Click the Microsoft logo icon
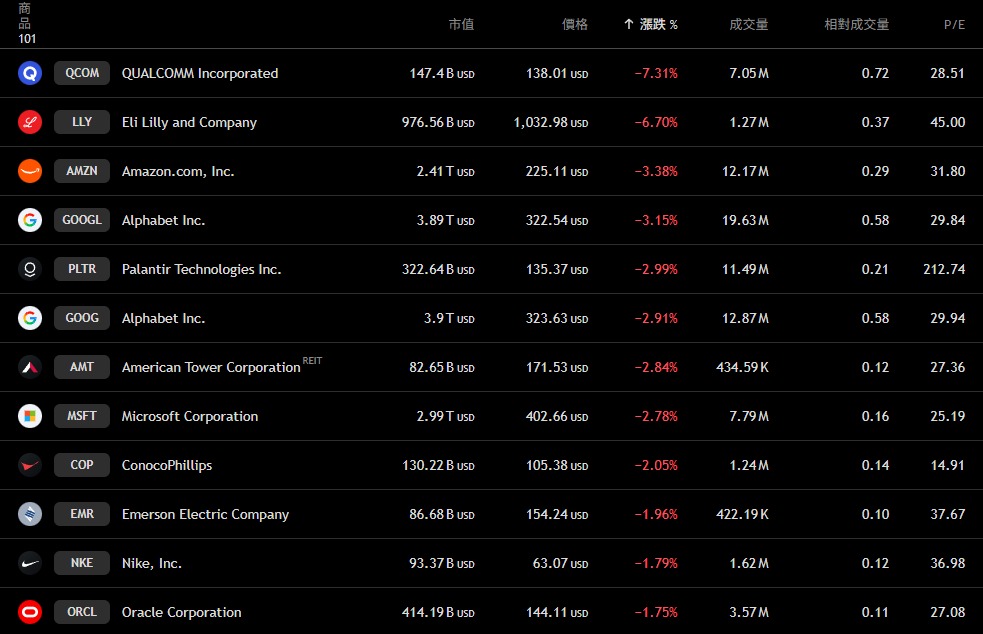This screenshot has height=634, width=983. [30, 416]
